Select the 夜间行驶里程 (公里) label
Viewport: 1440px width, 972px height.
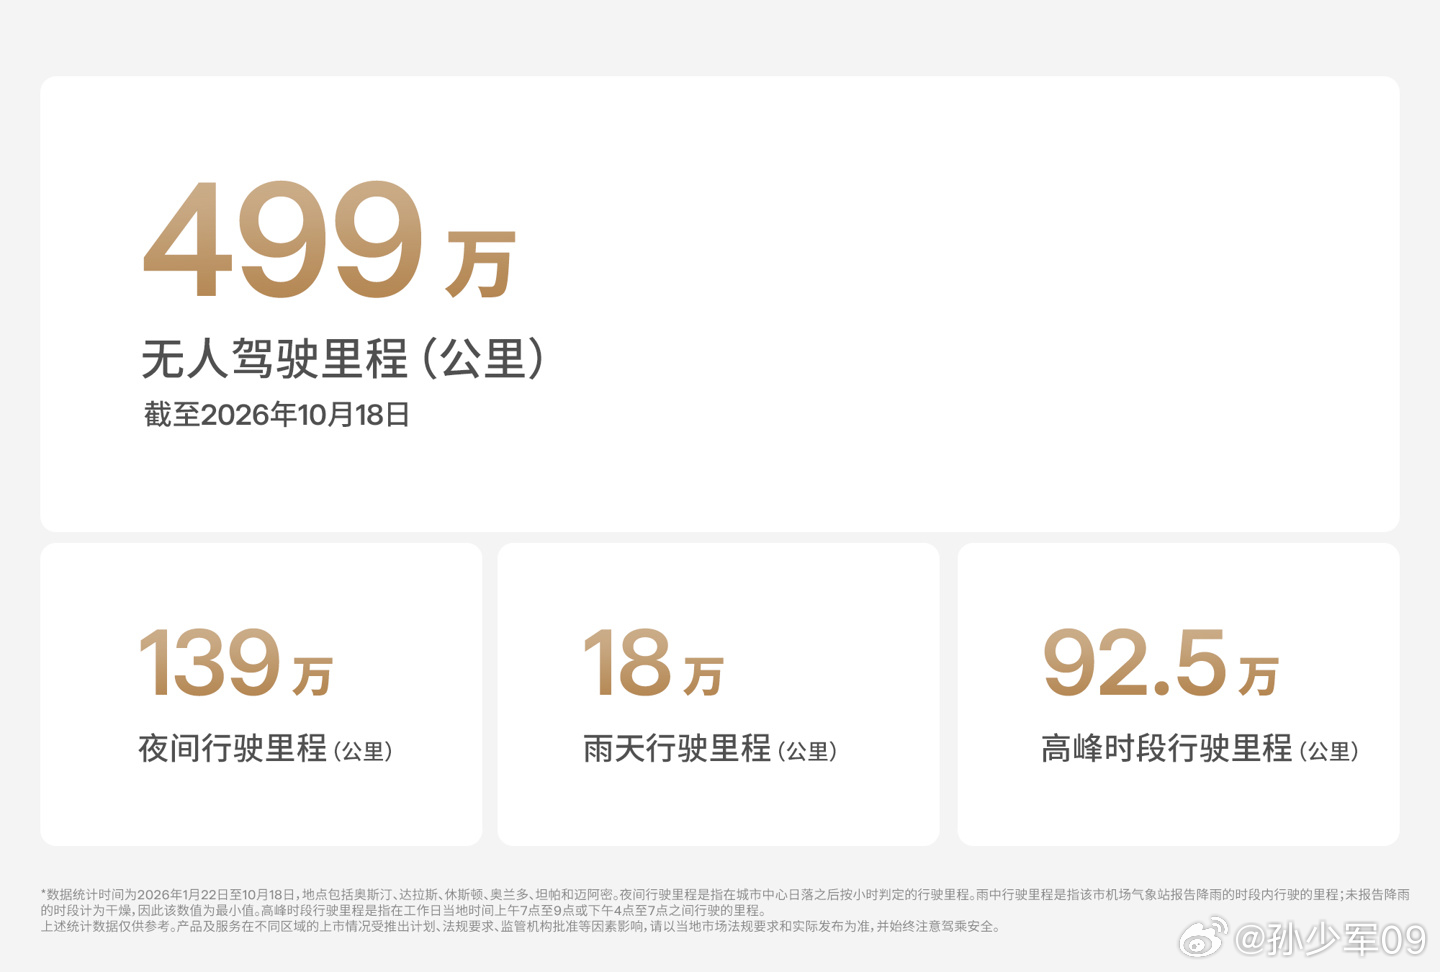pyautogui.click(x=265, y=748)
